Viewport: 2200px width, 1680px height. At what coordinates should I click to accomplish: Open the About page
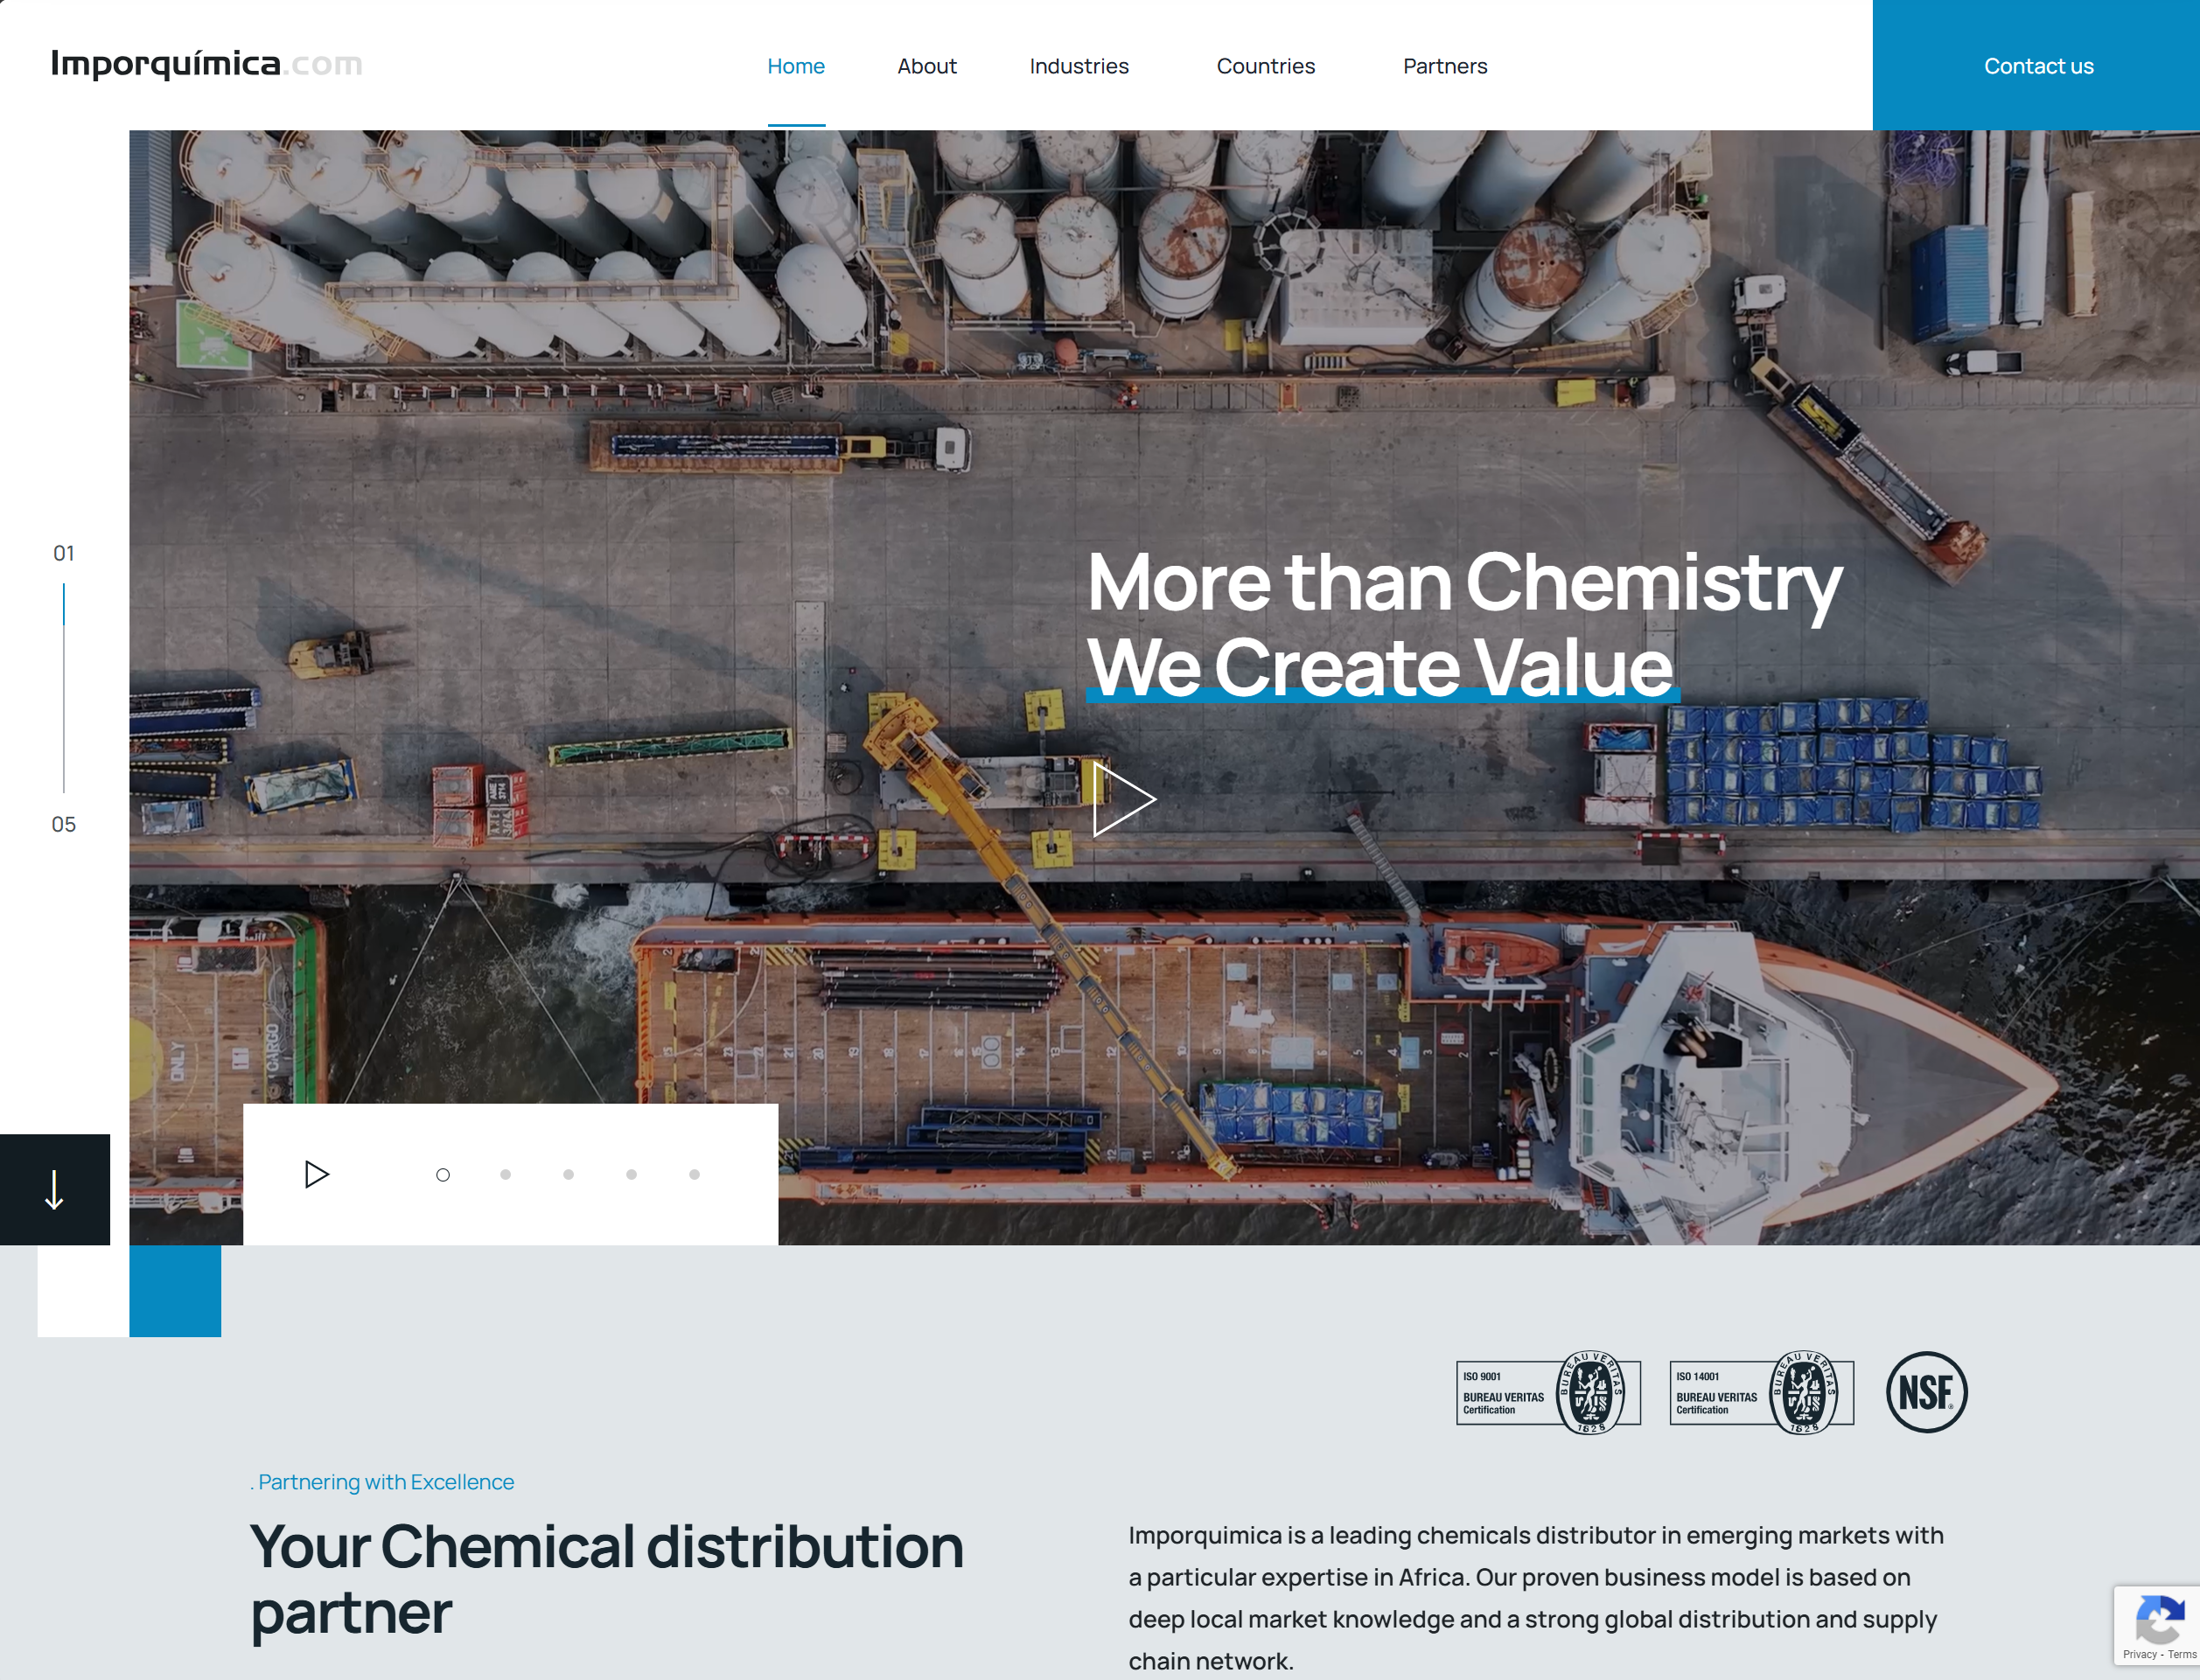point(926,66)
